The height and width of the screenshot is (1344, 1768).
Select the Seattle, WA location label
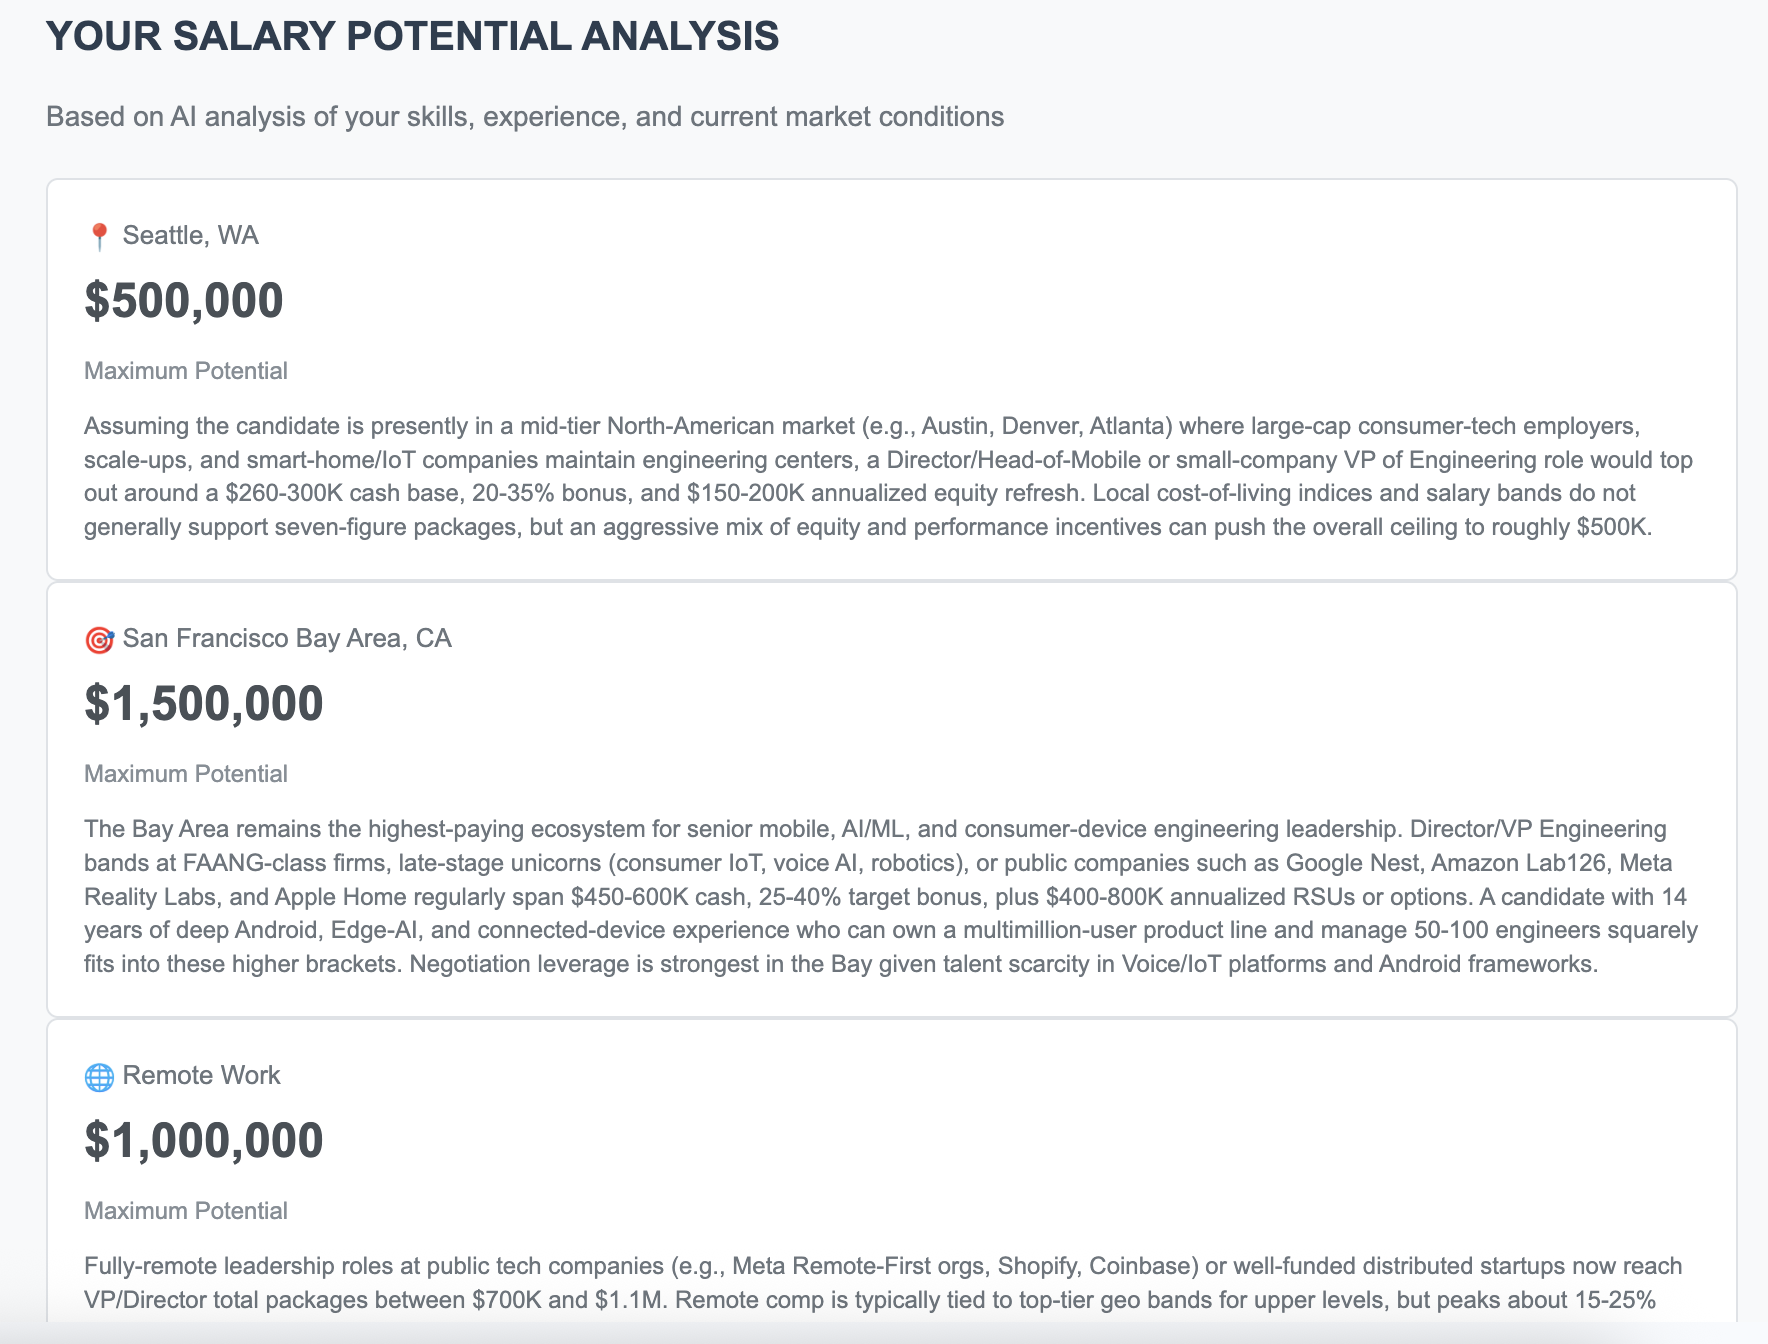coord(190,236)
